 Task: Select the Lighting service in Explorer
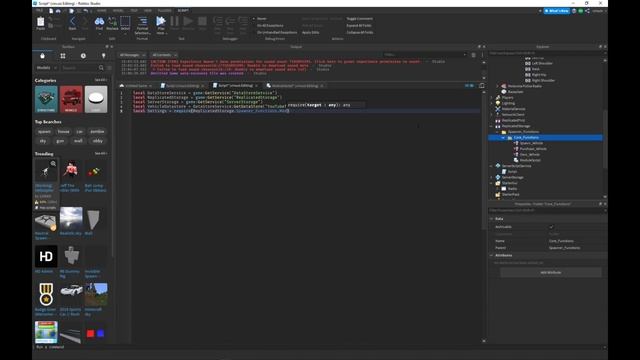click(508, 103)
